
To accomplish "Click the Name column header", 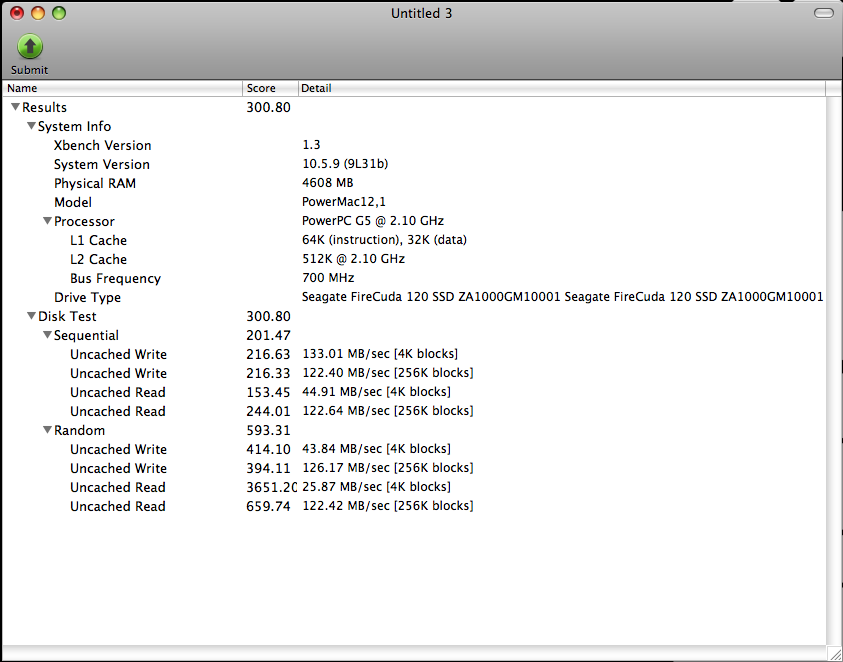I will coord(123,88).
